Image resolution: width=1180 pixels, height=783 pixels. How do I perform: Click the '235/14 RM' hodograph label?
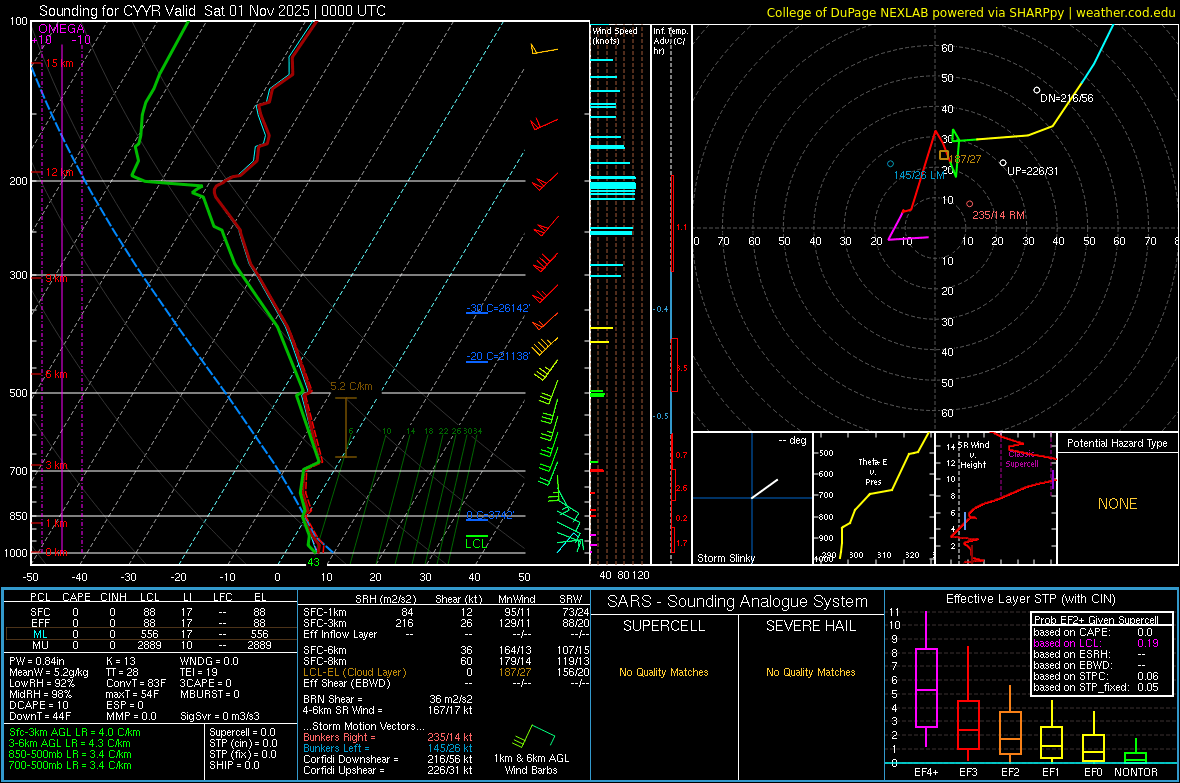pos(999,215)
